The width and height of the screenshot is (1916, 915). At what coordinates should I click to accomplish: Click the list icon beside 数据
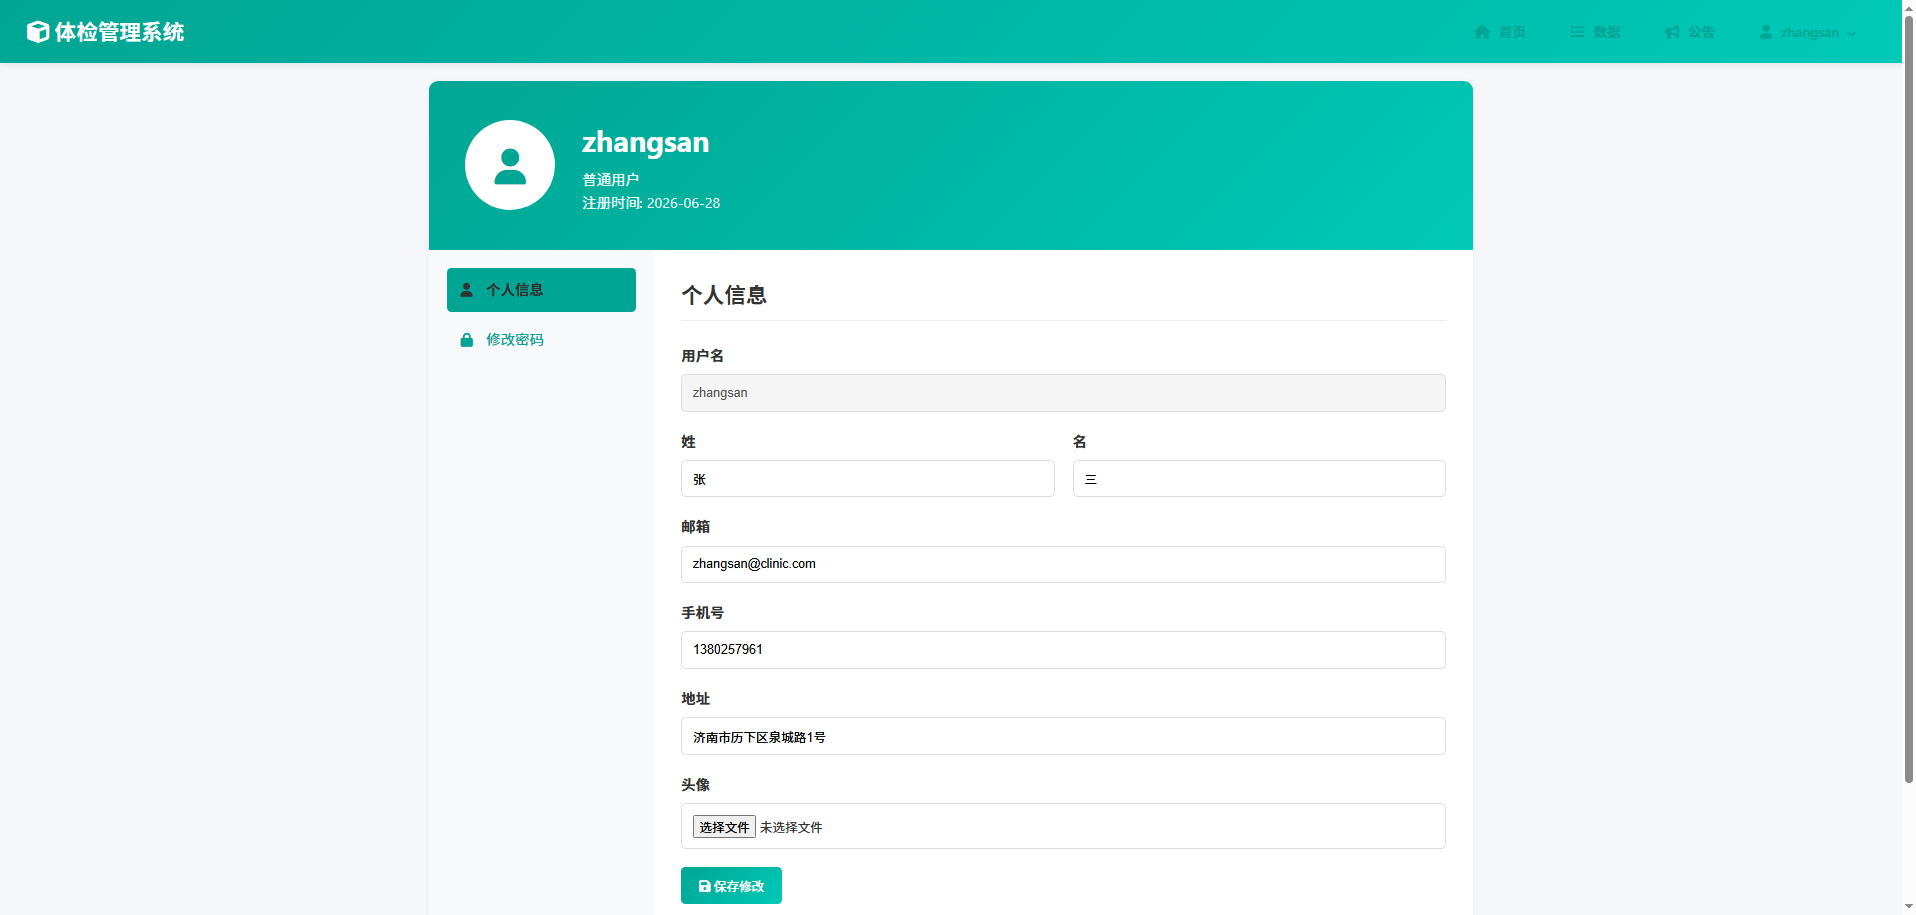pyautogui.click(x=1577, y=32)
